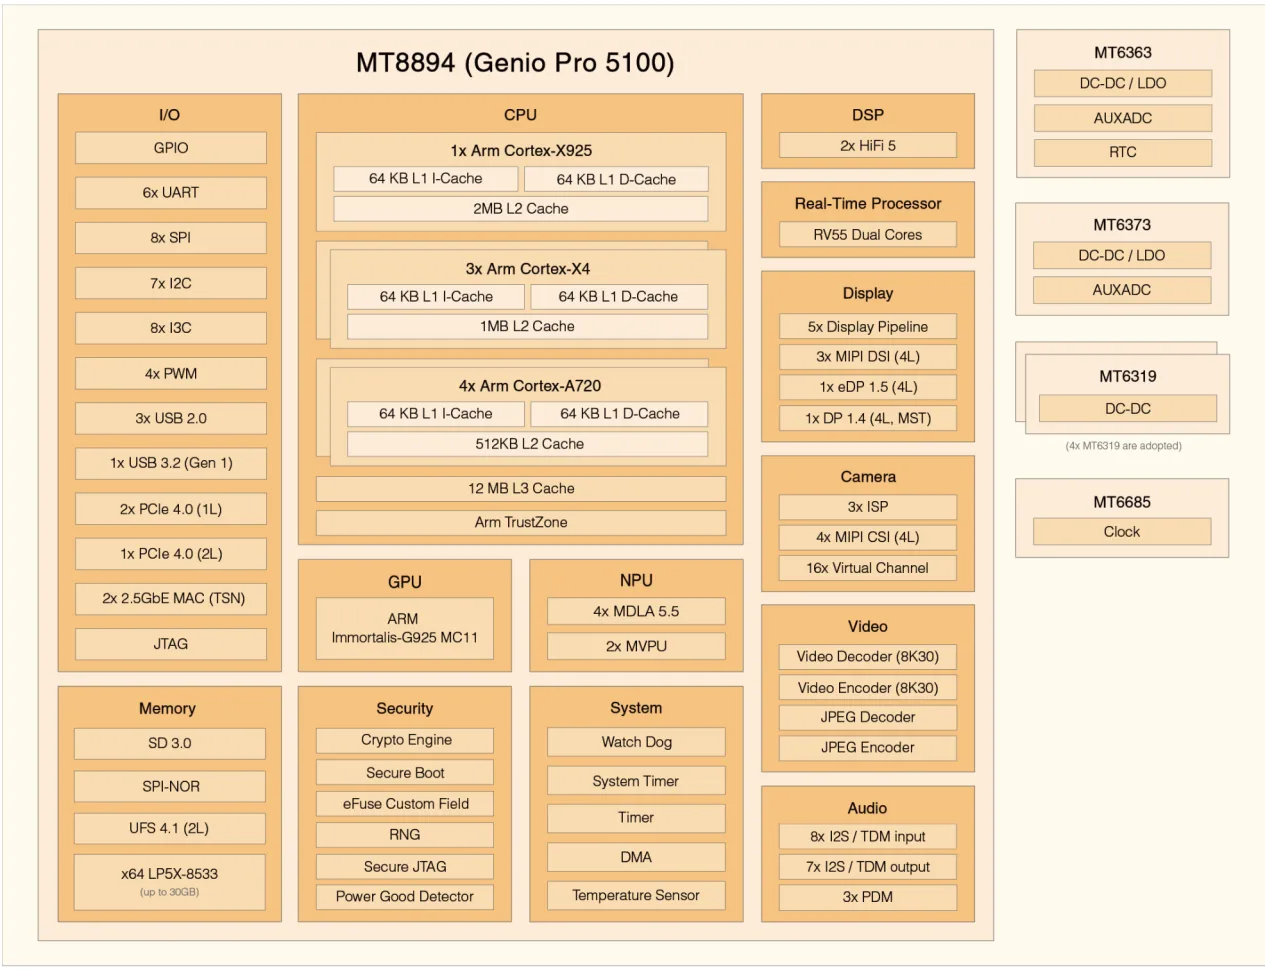Select the 5x Display Pipeline block
1265x970 pixels.
(x=868, y=326)
